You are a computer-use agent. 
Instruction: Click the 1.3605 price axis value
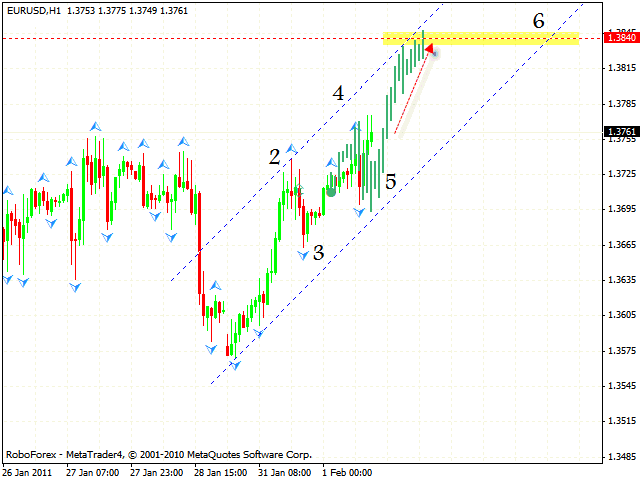[x=622, y=315]
